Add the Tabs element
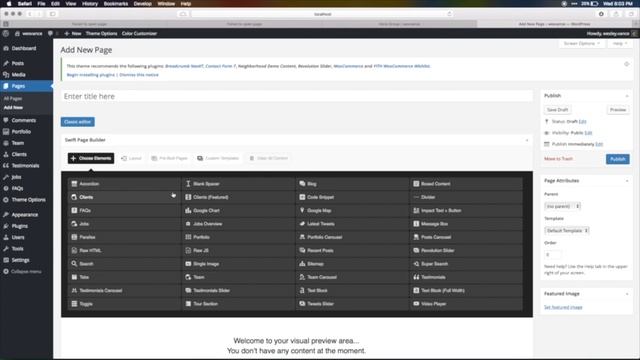The height and width of the screenshot is (360, 640). point(124,277)
